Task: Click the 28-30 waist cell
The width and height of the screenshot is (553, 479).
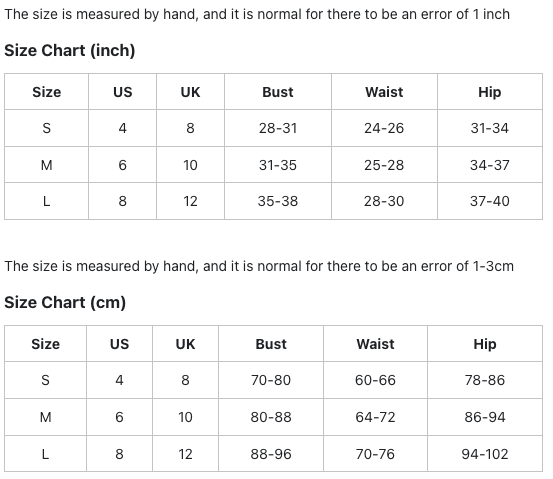Action: coord(384,201)
